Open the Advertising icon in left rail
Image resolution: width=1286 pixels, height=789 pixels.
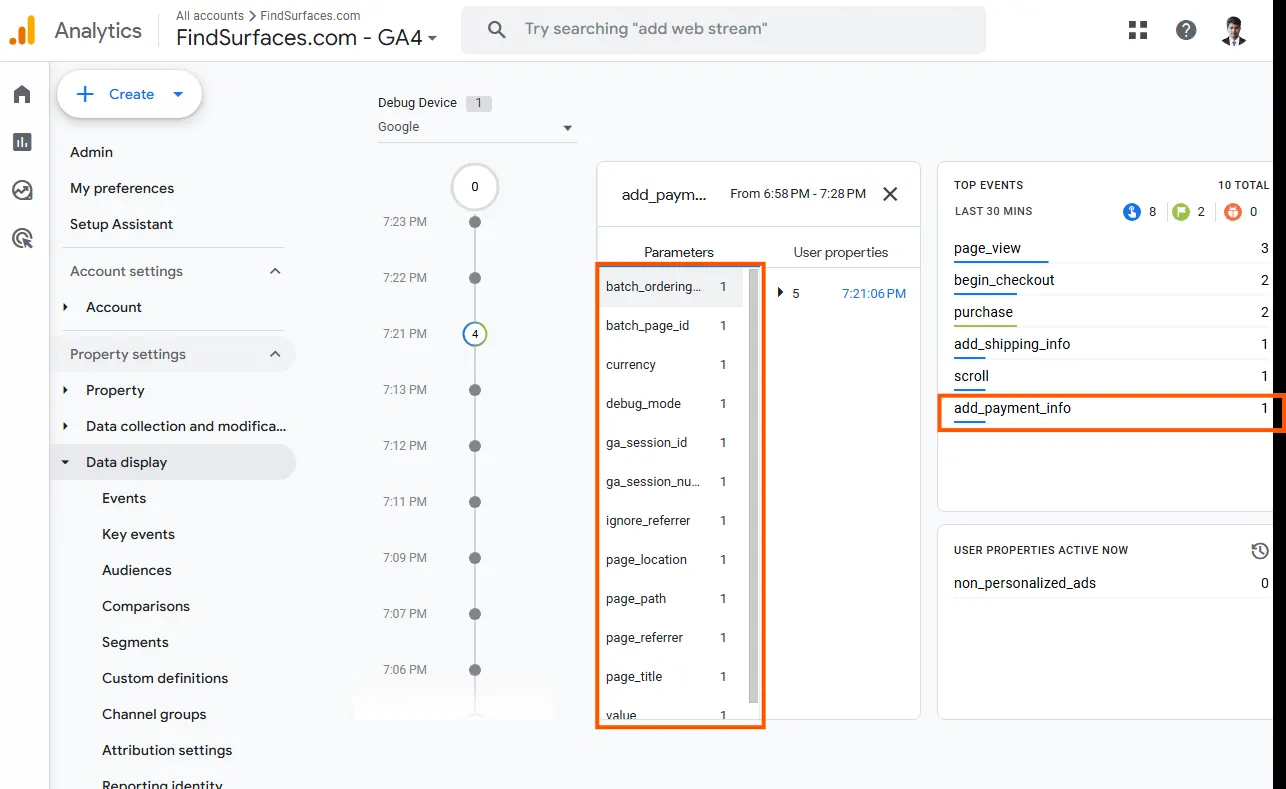(x=22, y=238)
